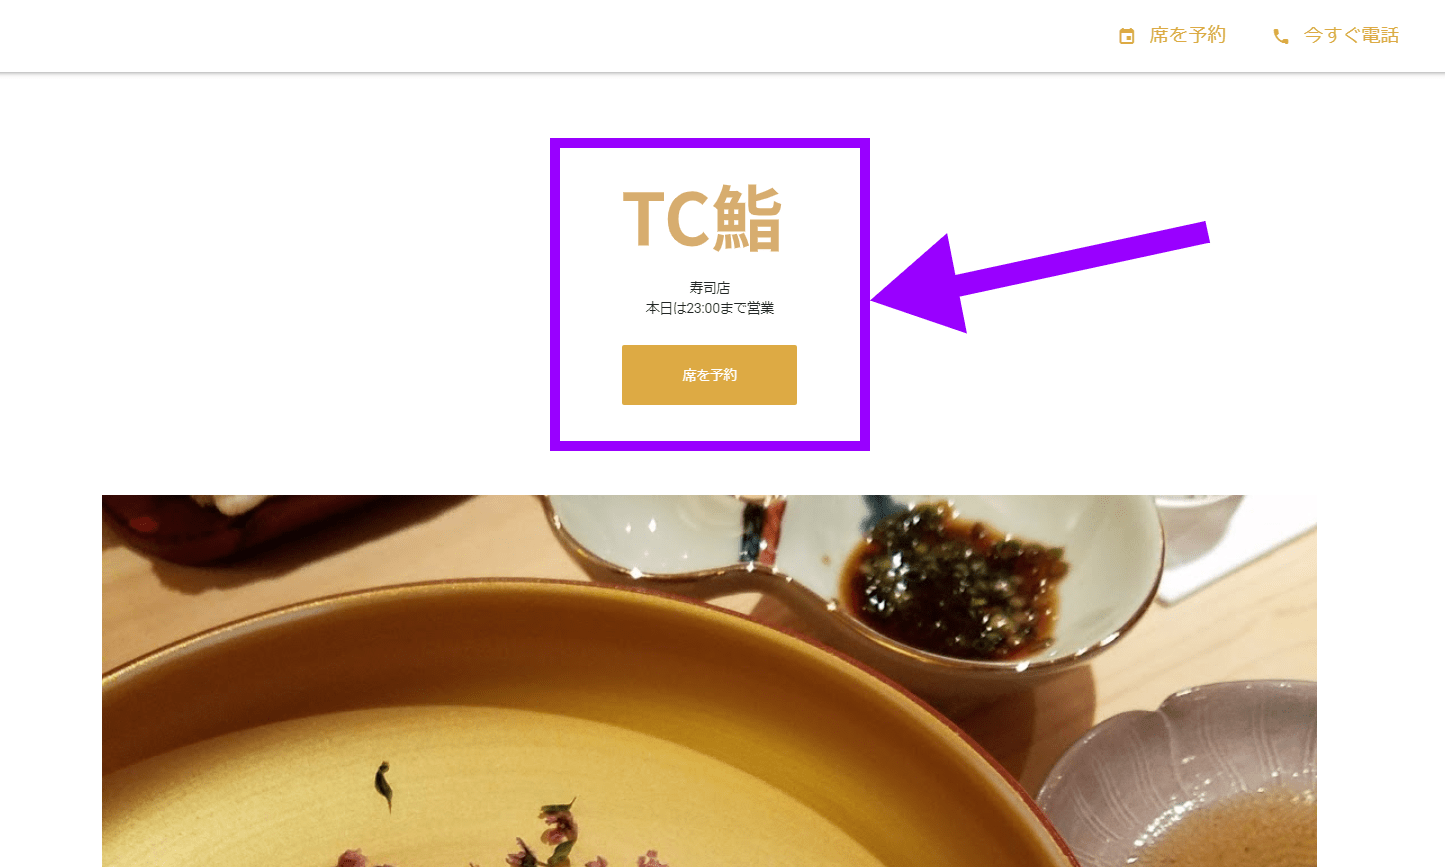Viewport: 1445px width, 867px height.
Task: Click the calendar icon in the header
Action: (1127, 37)
